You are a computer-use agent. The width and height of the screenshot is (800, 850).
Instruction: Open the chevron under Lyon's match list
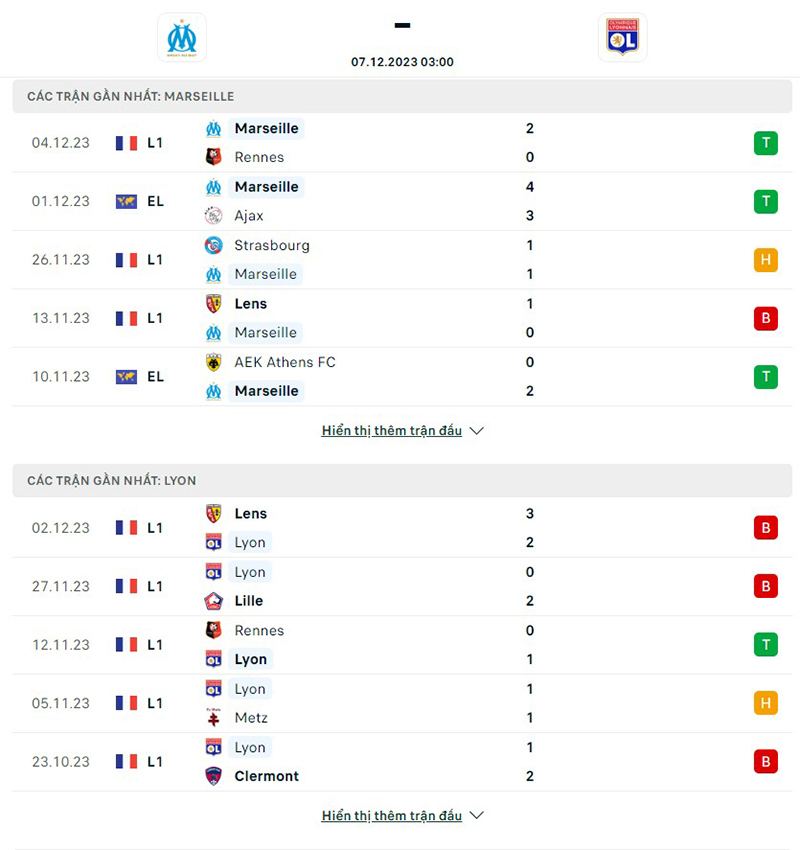[x=475, y=815]
